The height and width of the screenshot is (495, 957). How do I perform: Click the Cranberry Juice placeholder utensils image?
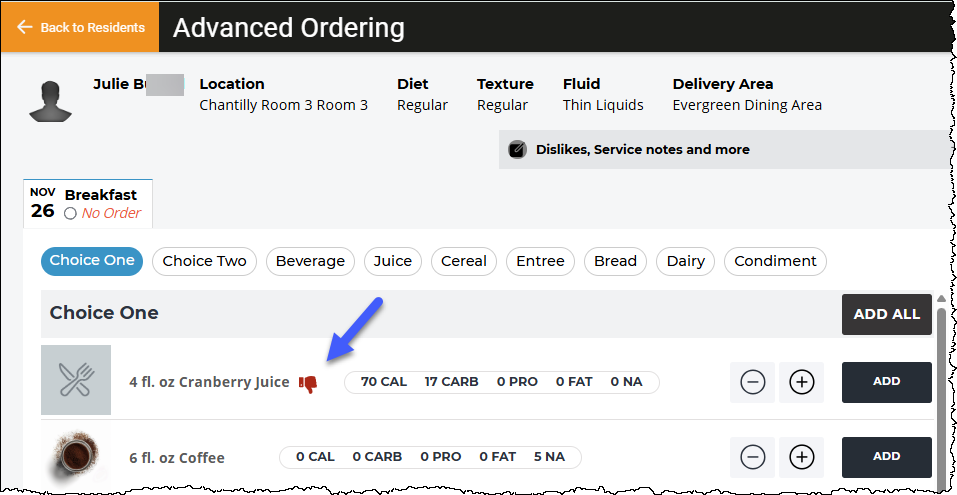pyautogui.click(x=76, y=380)
